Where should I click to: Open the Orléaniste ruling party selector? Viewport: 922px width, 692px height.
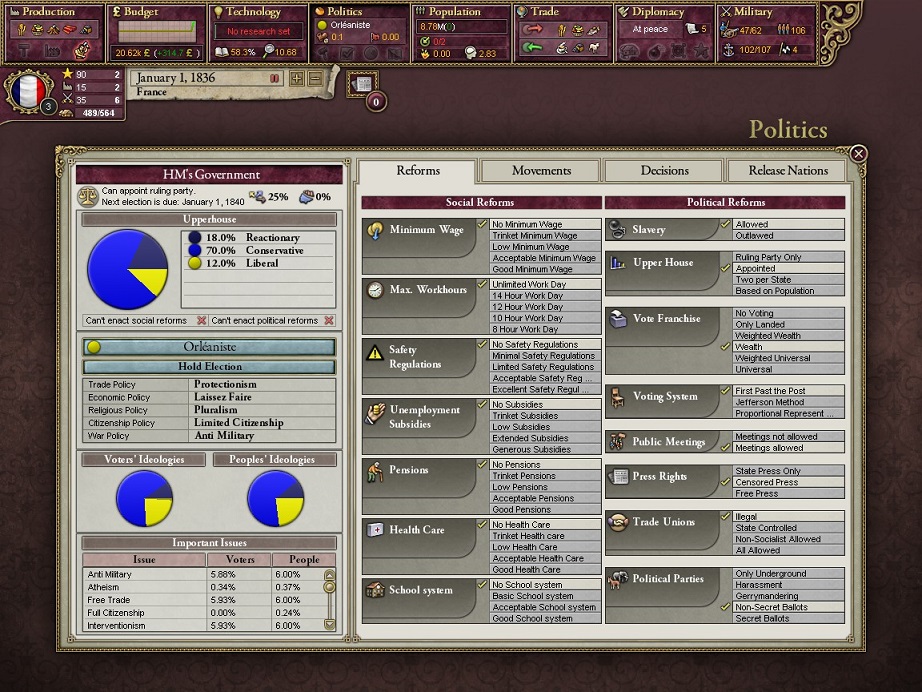pos(209,347)
